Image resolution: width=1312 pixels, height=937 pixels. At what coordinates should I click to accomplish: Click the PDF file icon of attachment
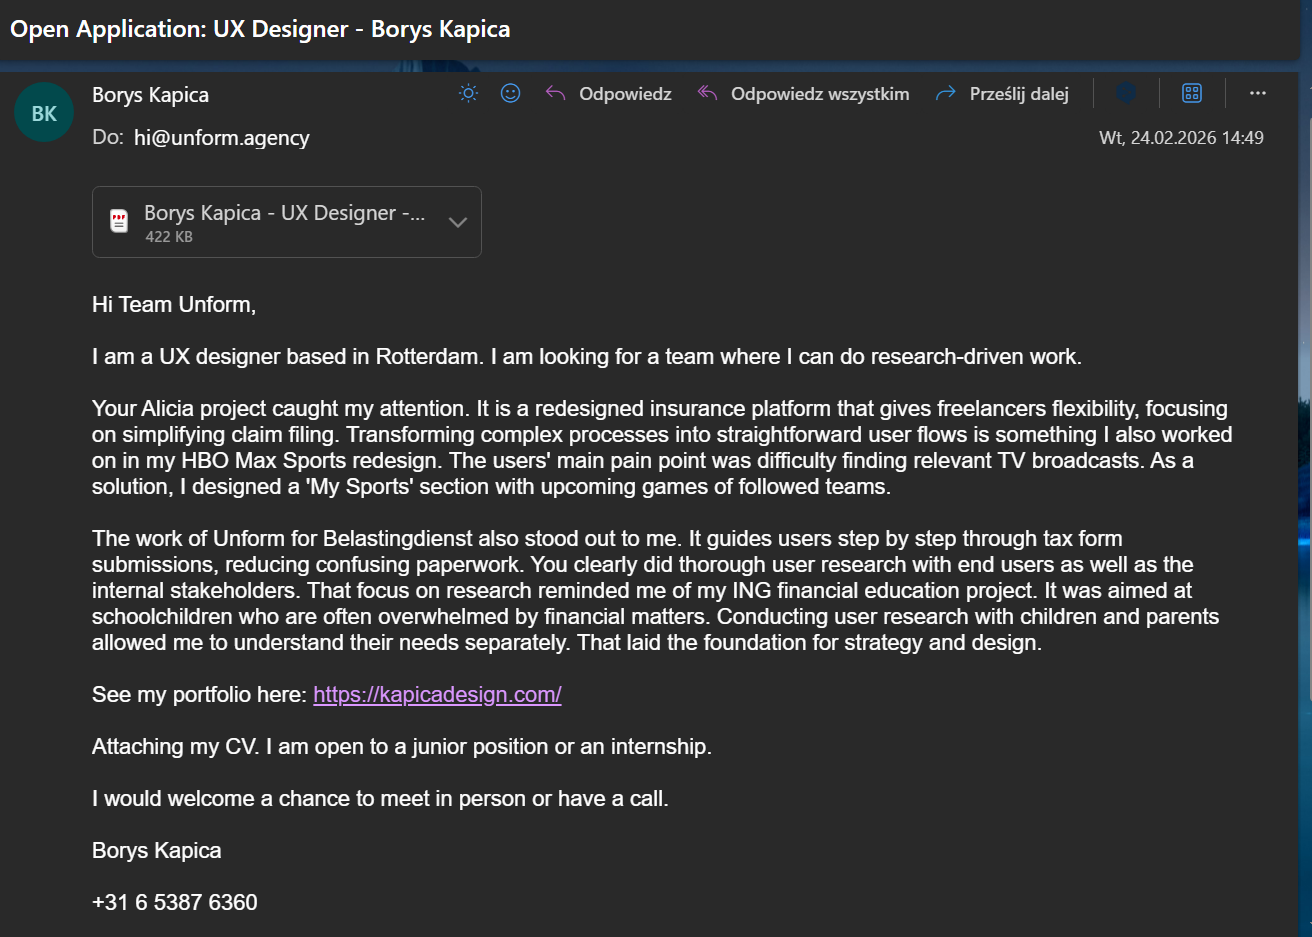point(119,222)
